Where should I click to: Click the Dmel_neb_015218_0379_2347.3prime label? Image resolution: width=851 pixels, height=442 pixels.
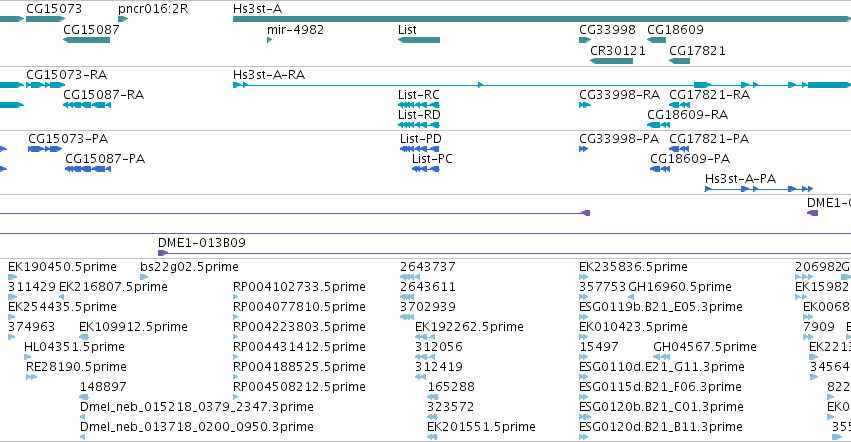click(x=196, y=407)
